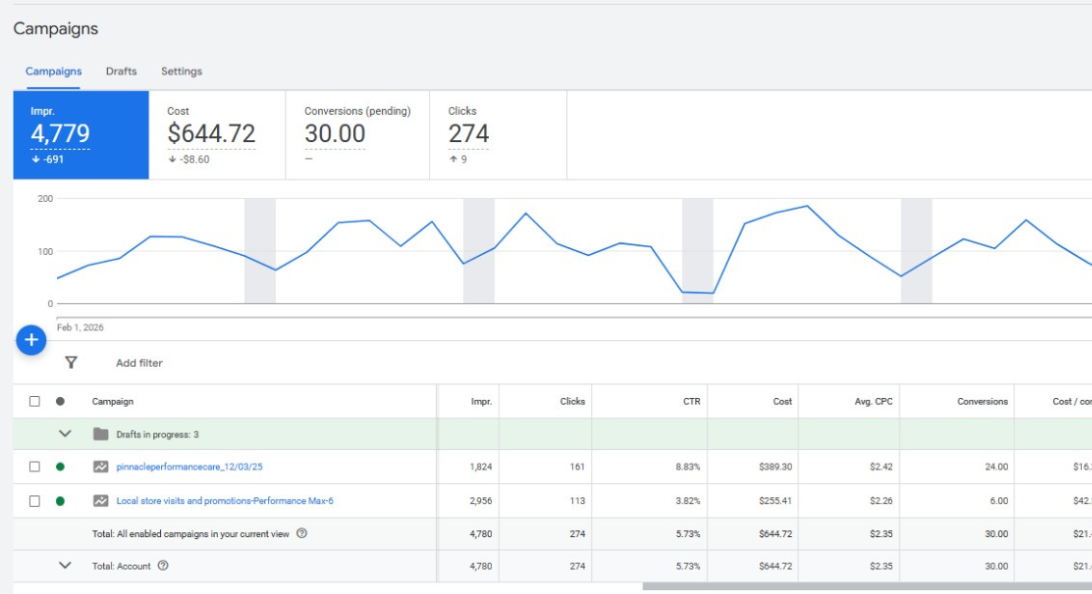
Task: Switch to the Drafts tab
Action: [x=120, y=71]
